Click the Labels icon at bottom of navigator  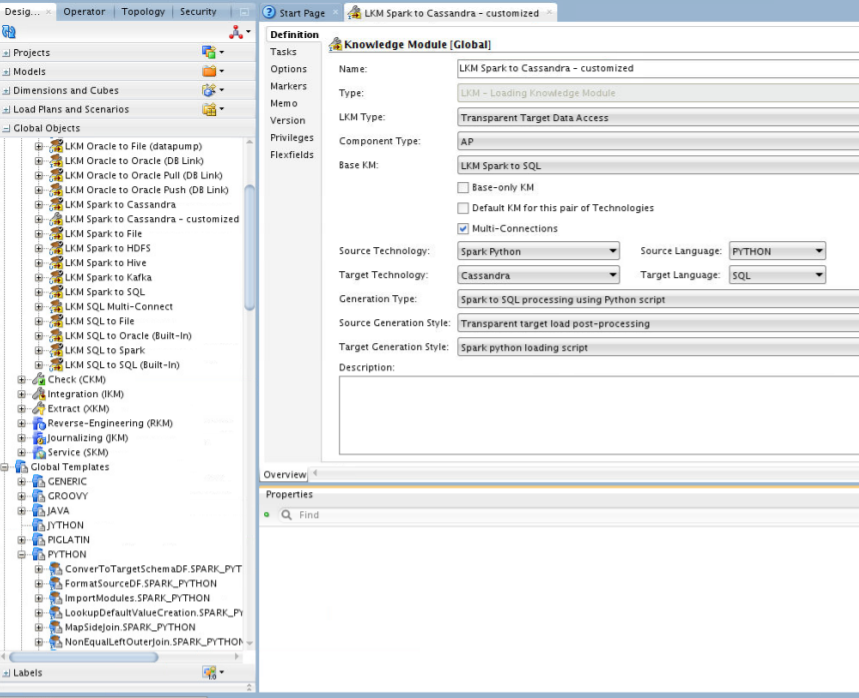209,673
